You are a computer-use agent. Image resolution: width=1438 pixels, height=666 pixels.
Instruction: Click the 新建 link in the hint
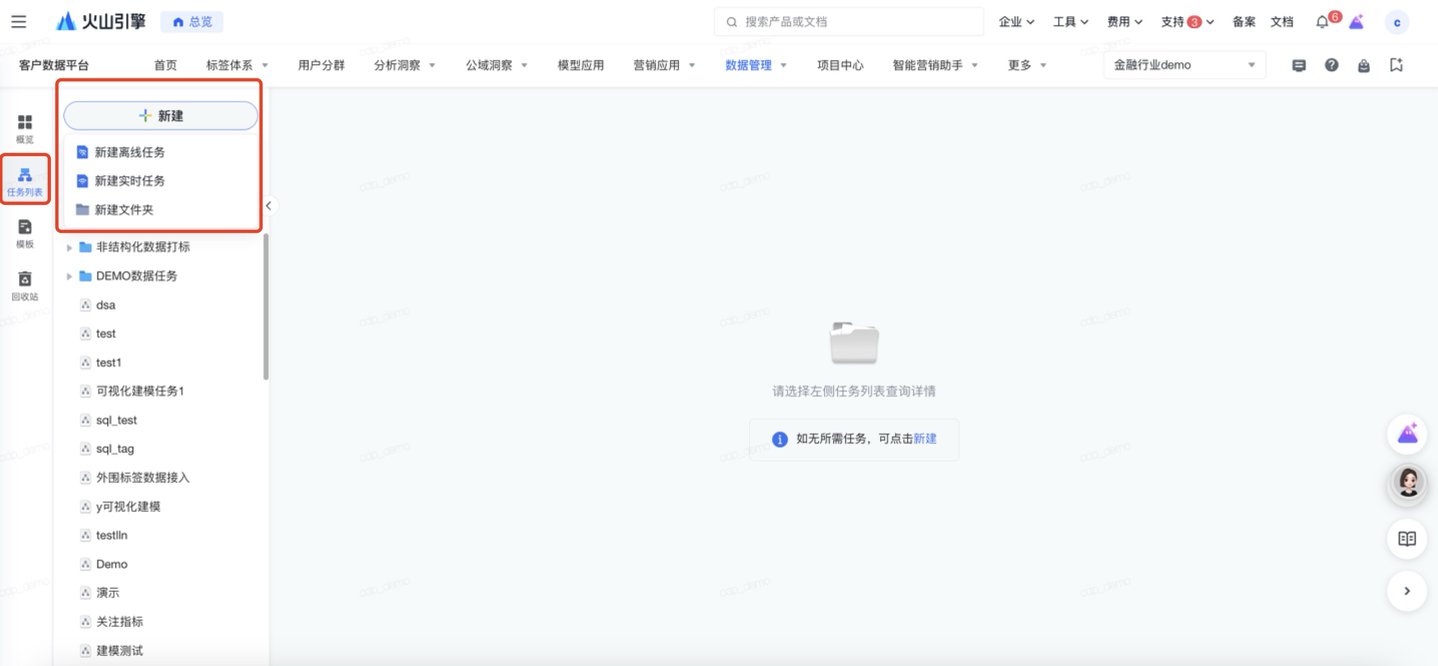coord(925,439)
